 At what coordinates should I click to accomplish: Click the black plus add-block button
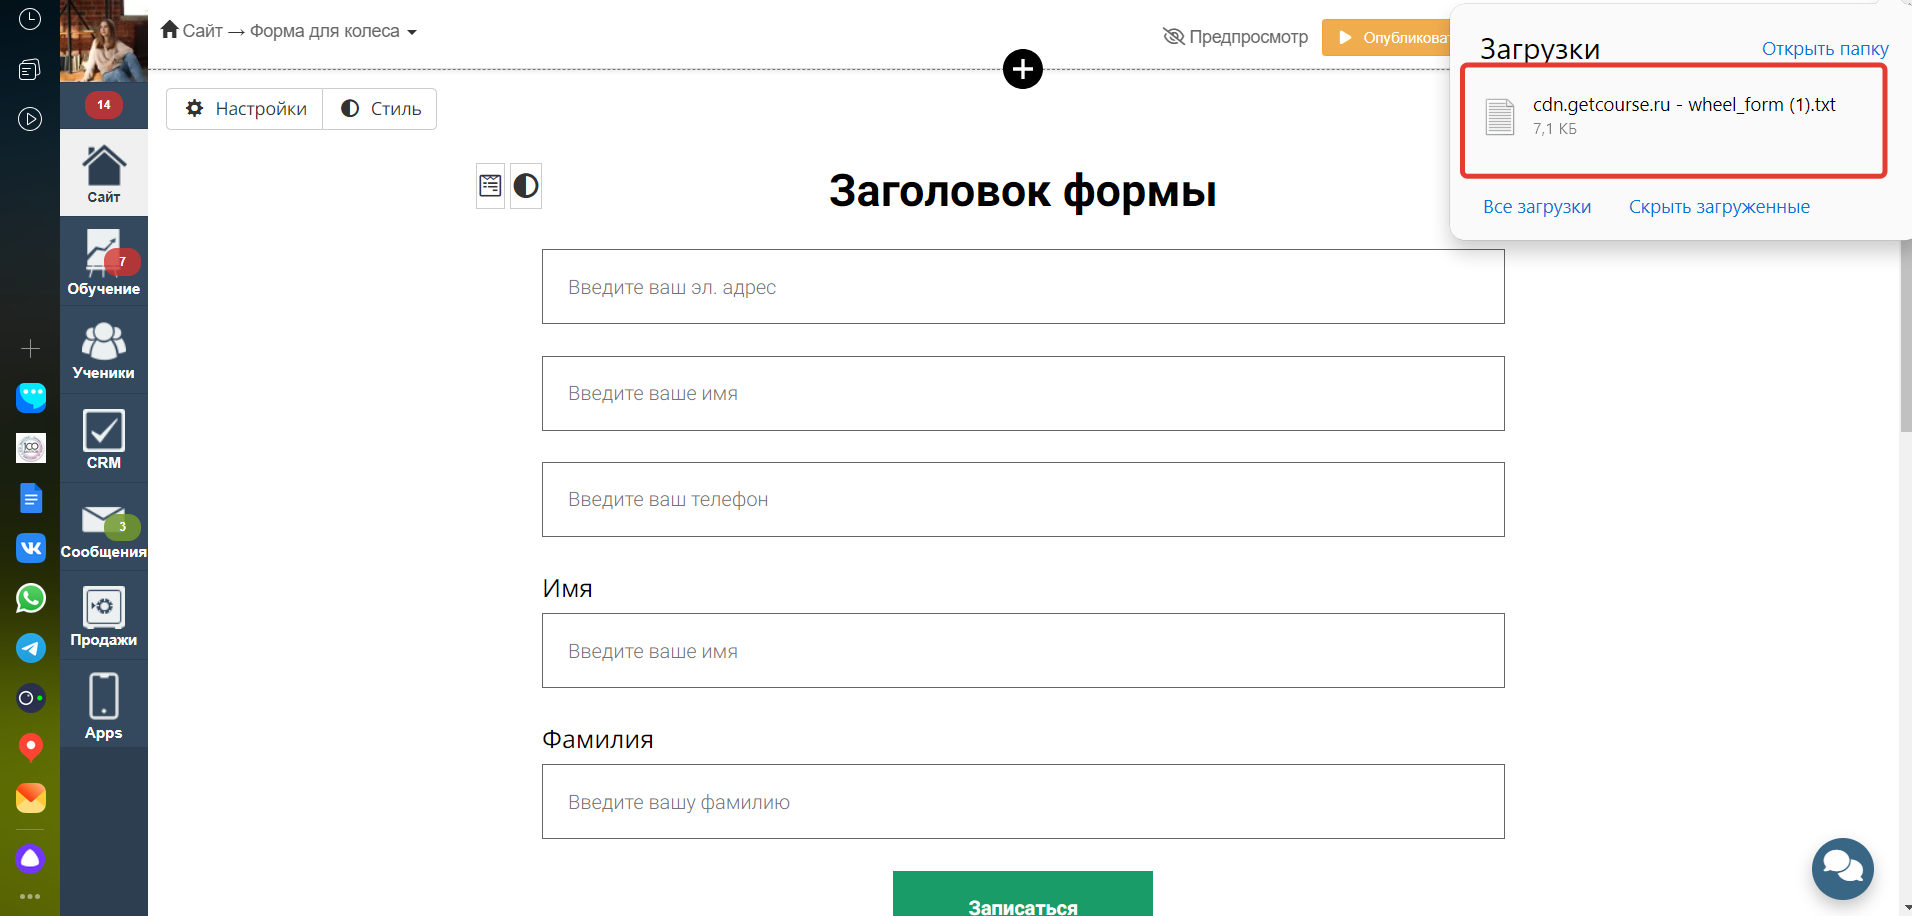pyautogui.click(x=1022, y=69)
